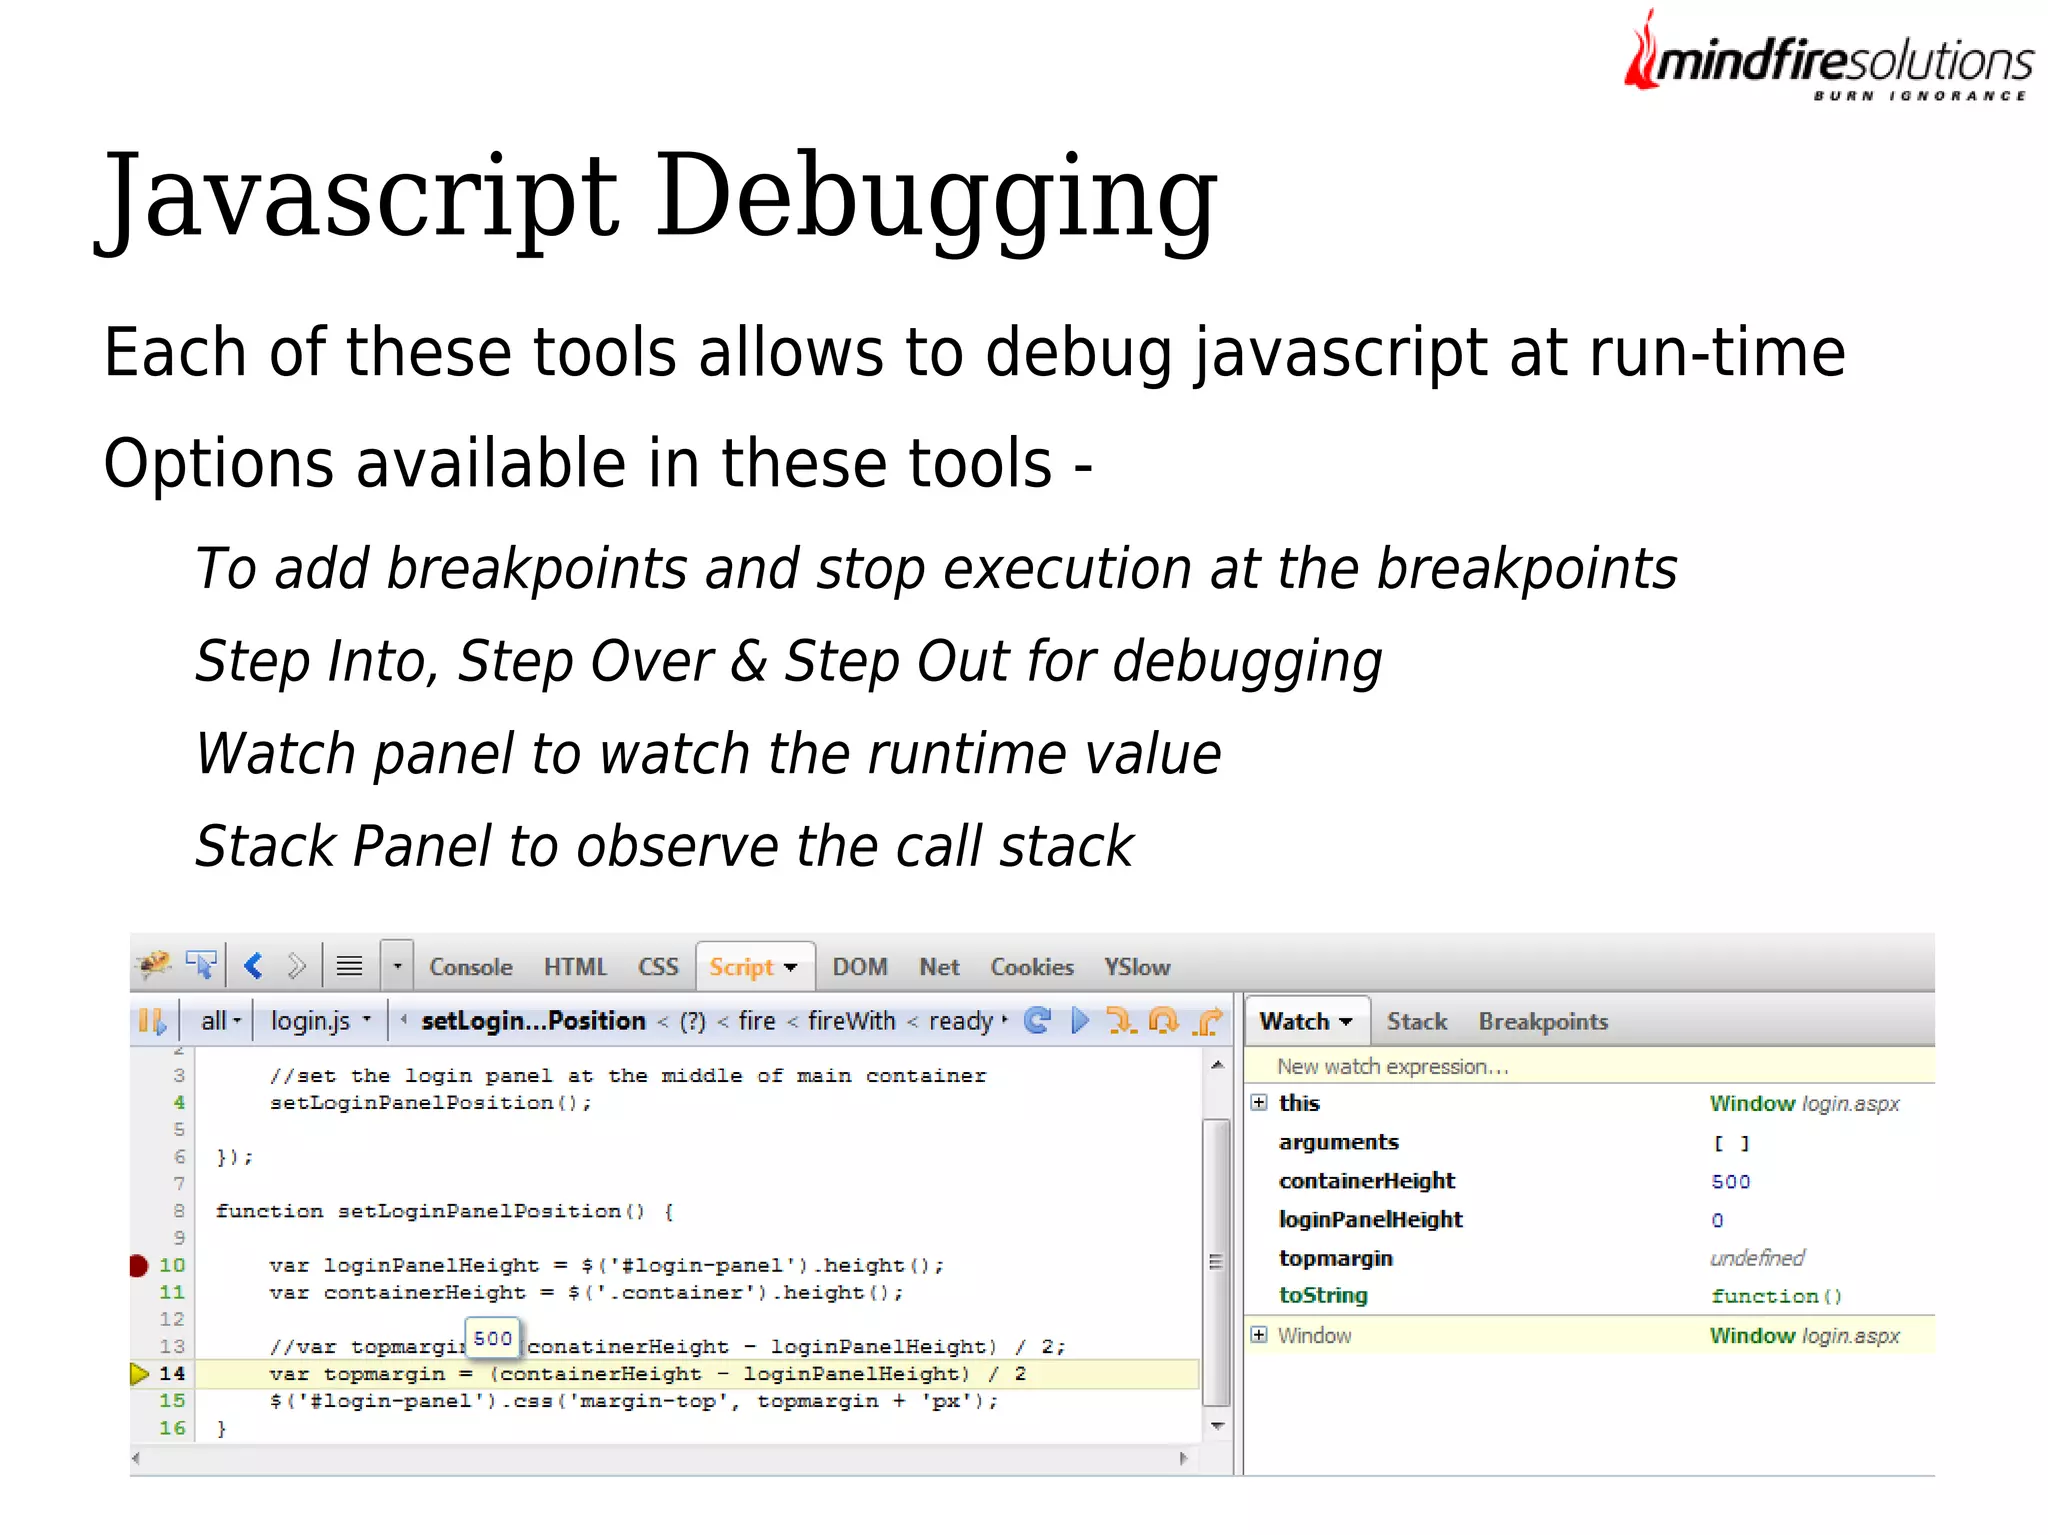Open the Stack side panel tab
2048x1535 pixels.
(x=1416, y=1021)
